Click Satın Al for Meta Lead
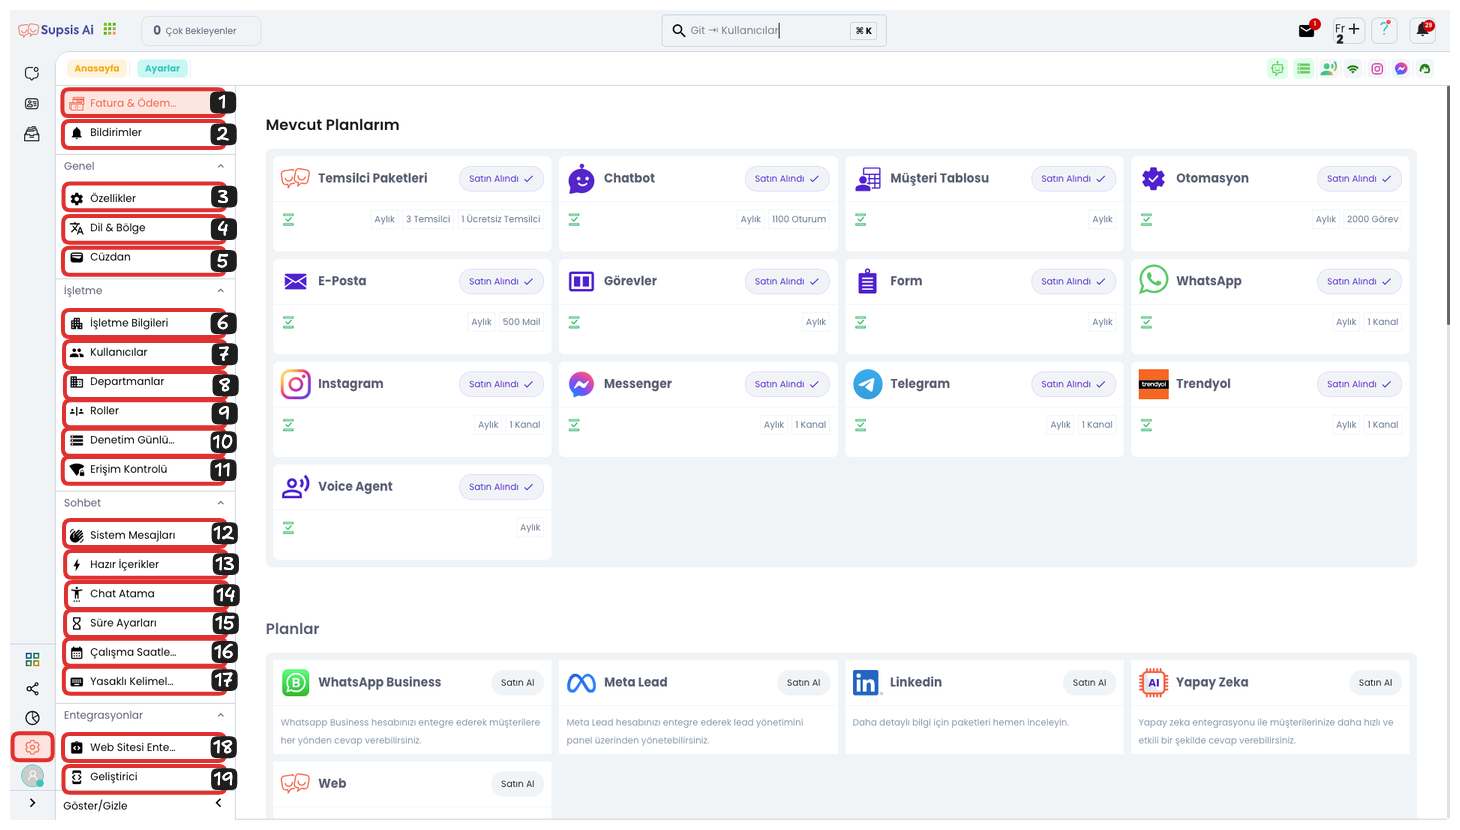The height and width of the screenshot is (830, 1460). (803, 683)
